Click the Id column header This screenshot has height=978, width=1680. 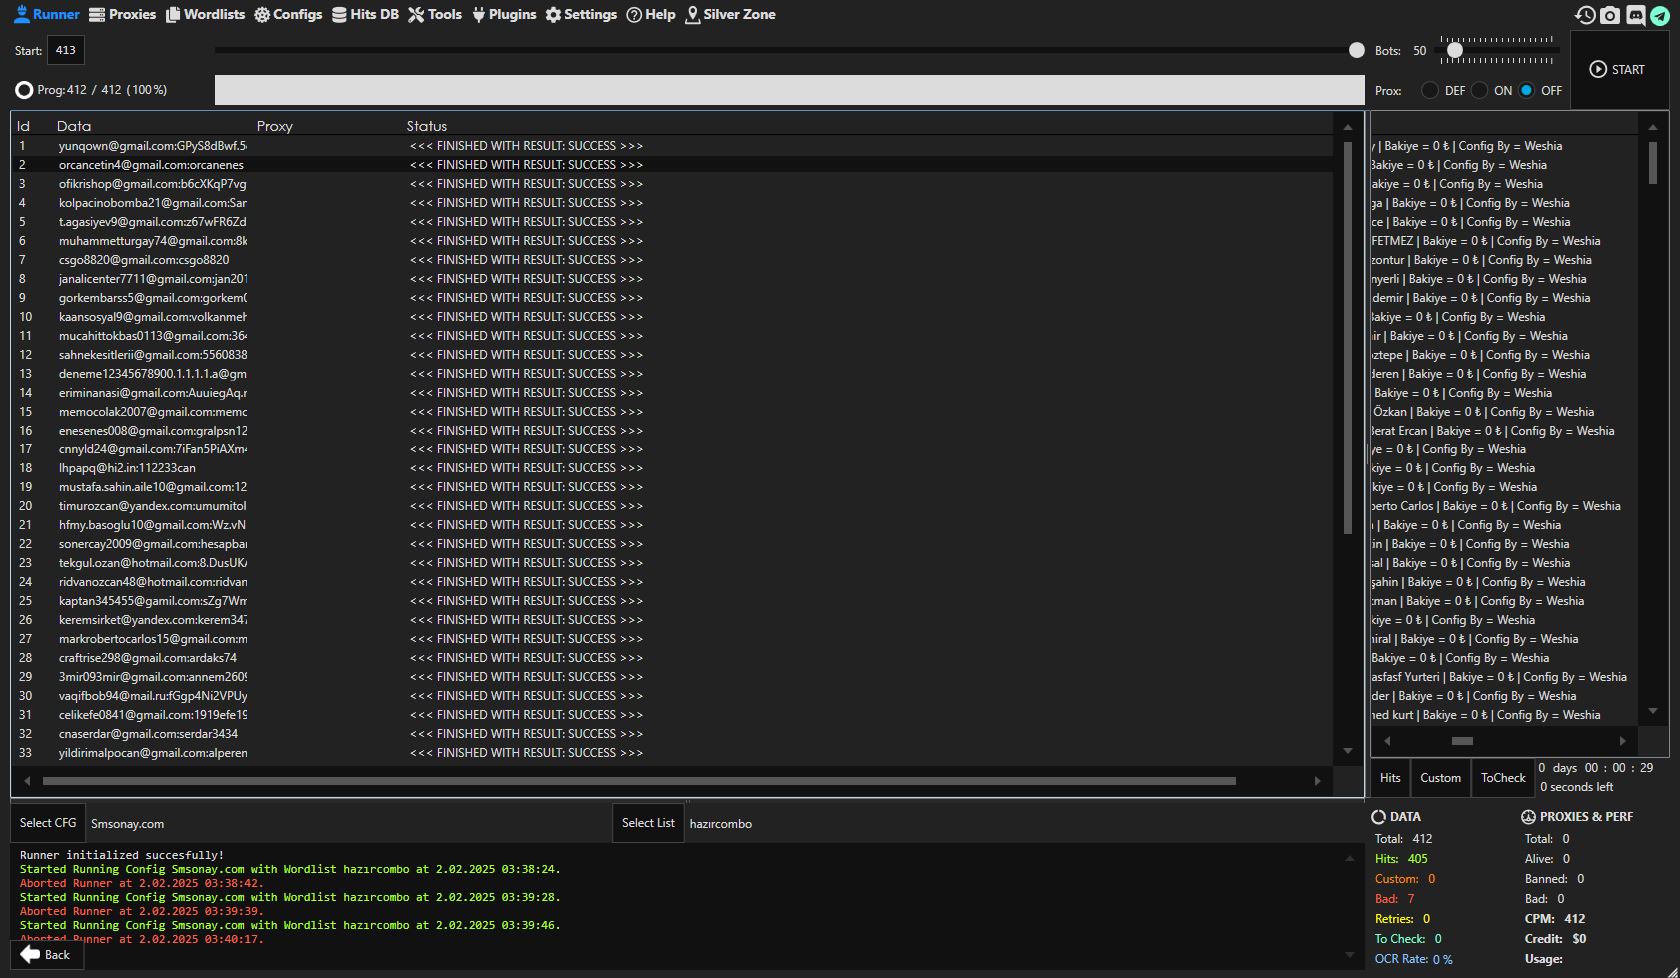23,126
